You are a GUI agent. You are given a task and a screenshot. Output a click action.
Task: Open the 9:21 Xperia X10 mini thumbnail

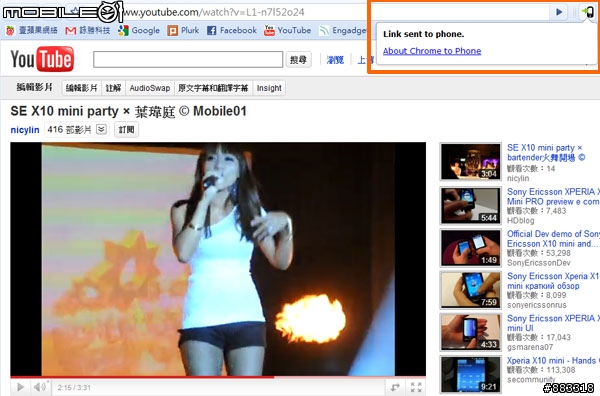(x=470, y=374)
